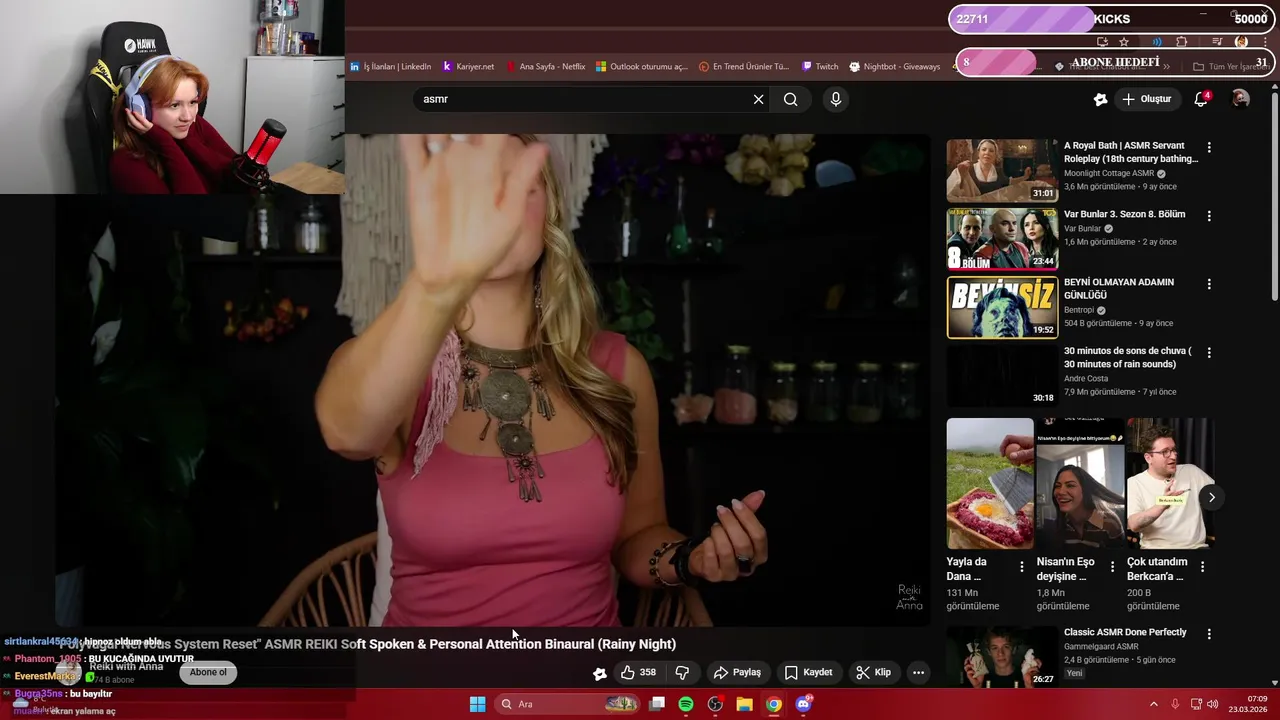Open options for A Royal Bath video
Viewport: 1280px width, 720px height.
(1209, 147)
